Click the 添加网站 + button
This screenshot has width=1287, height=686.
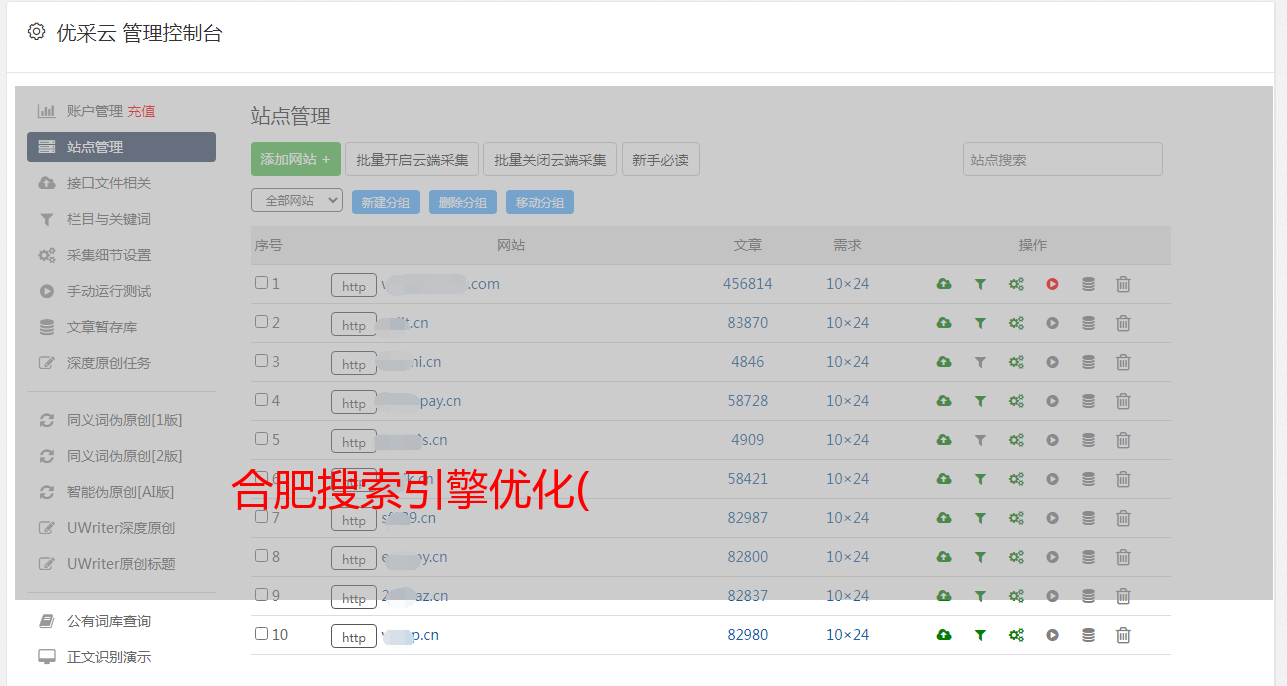coord(295,159)
